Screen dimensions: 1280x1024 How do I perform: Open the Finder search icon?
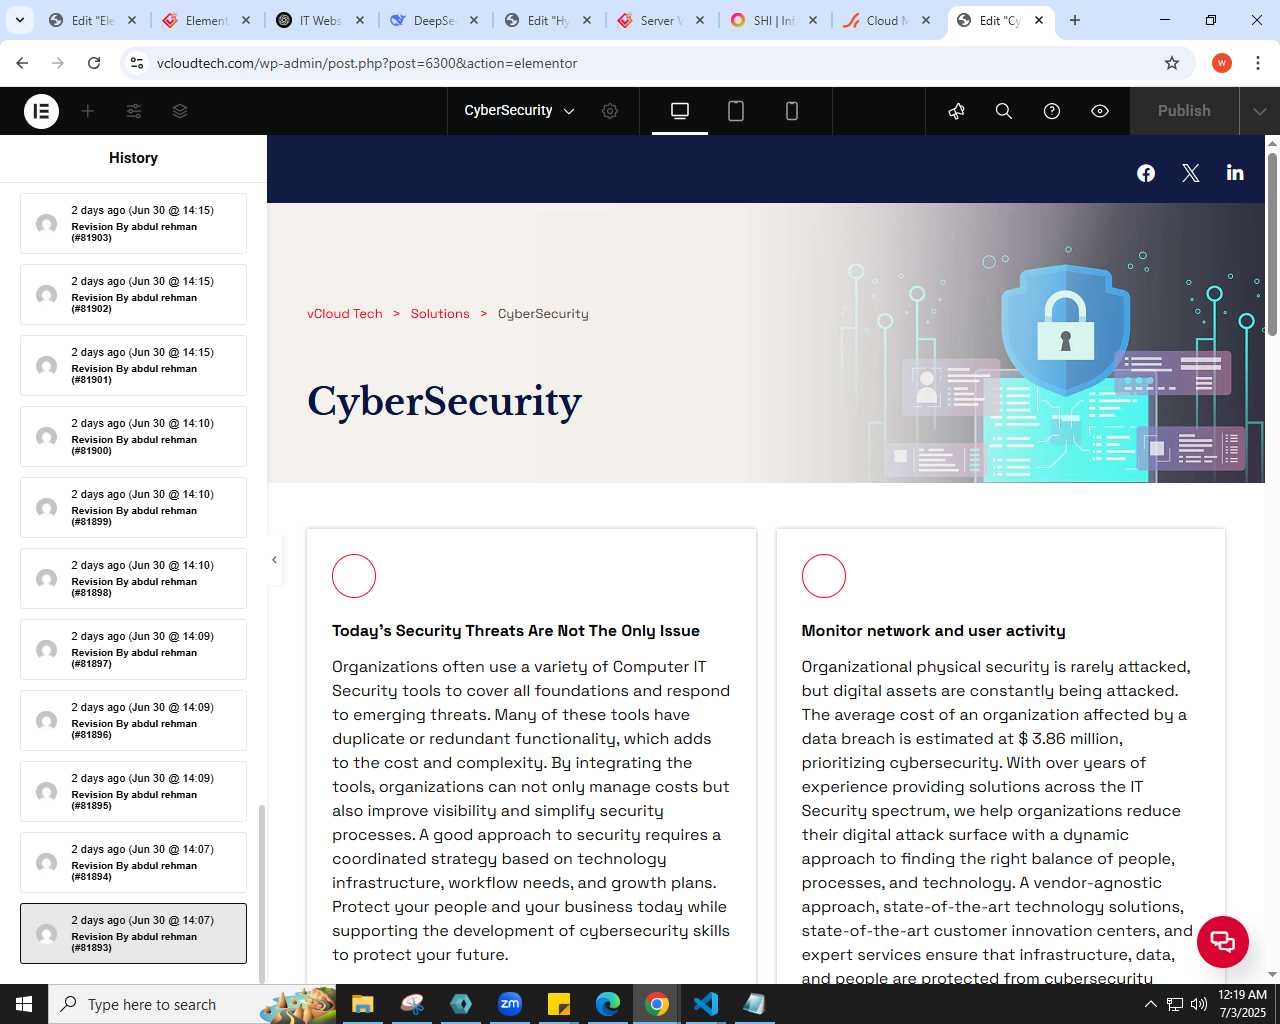tap(1004, 111)
